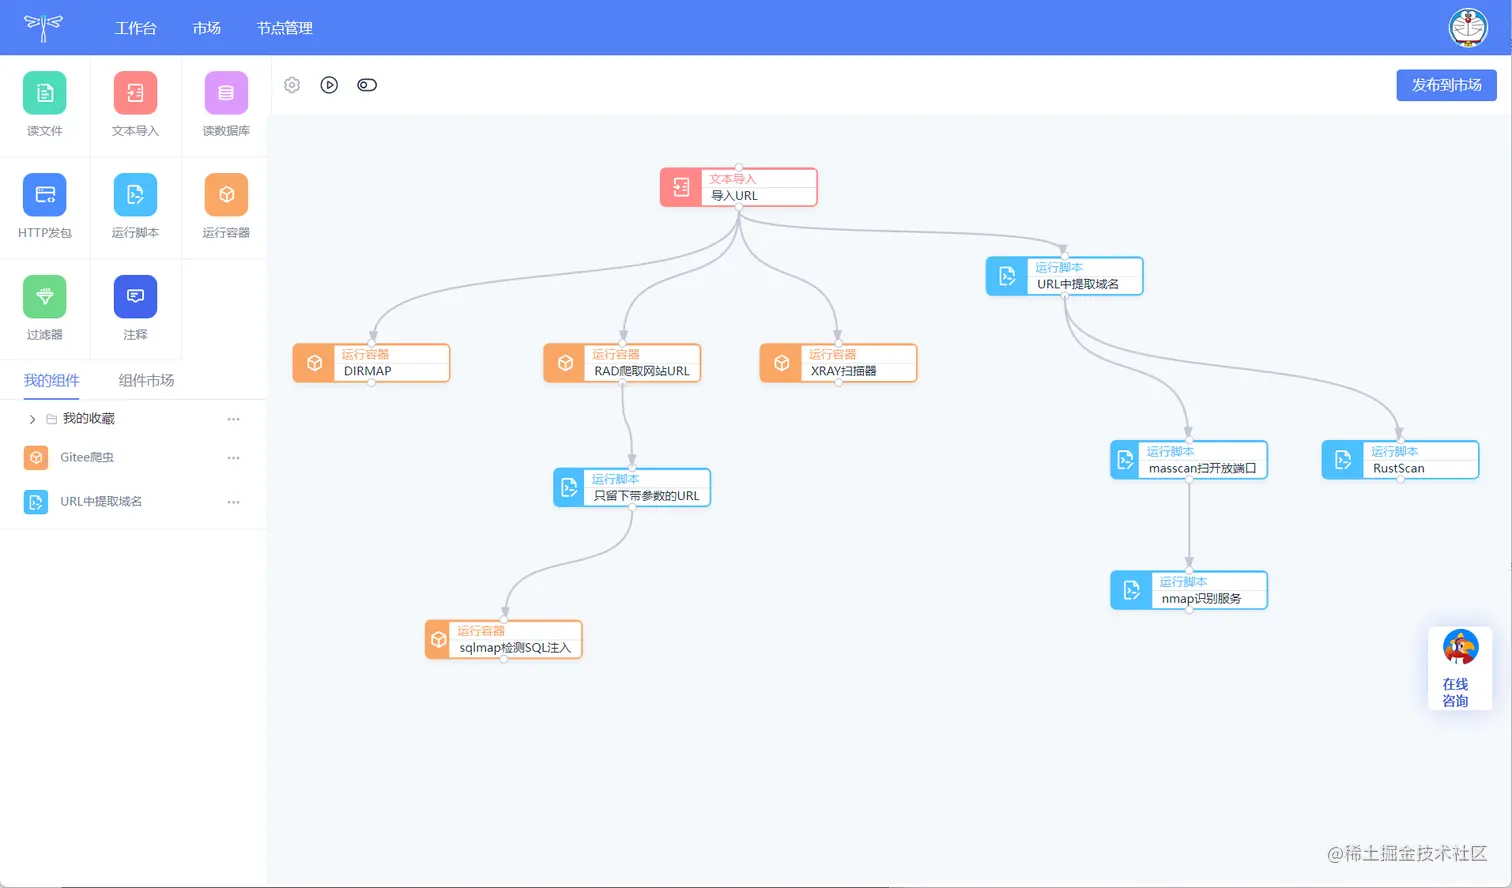Switch to 组件市场 tab
Viewport: 1512px width, 888px height.
pyautogui.click(x=146, y=380)
